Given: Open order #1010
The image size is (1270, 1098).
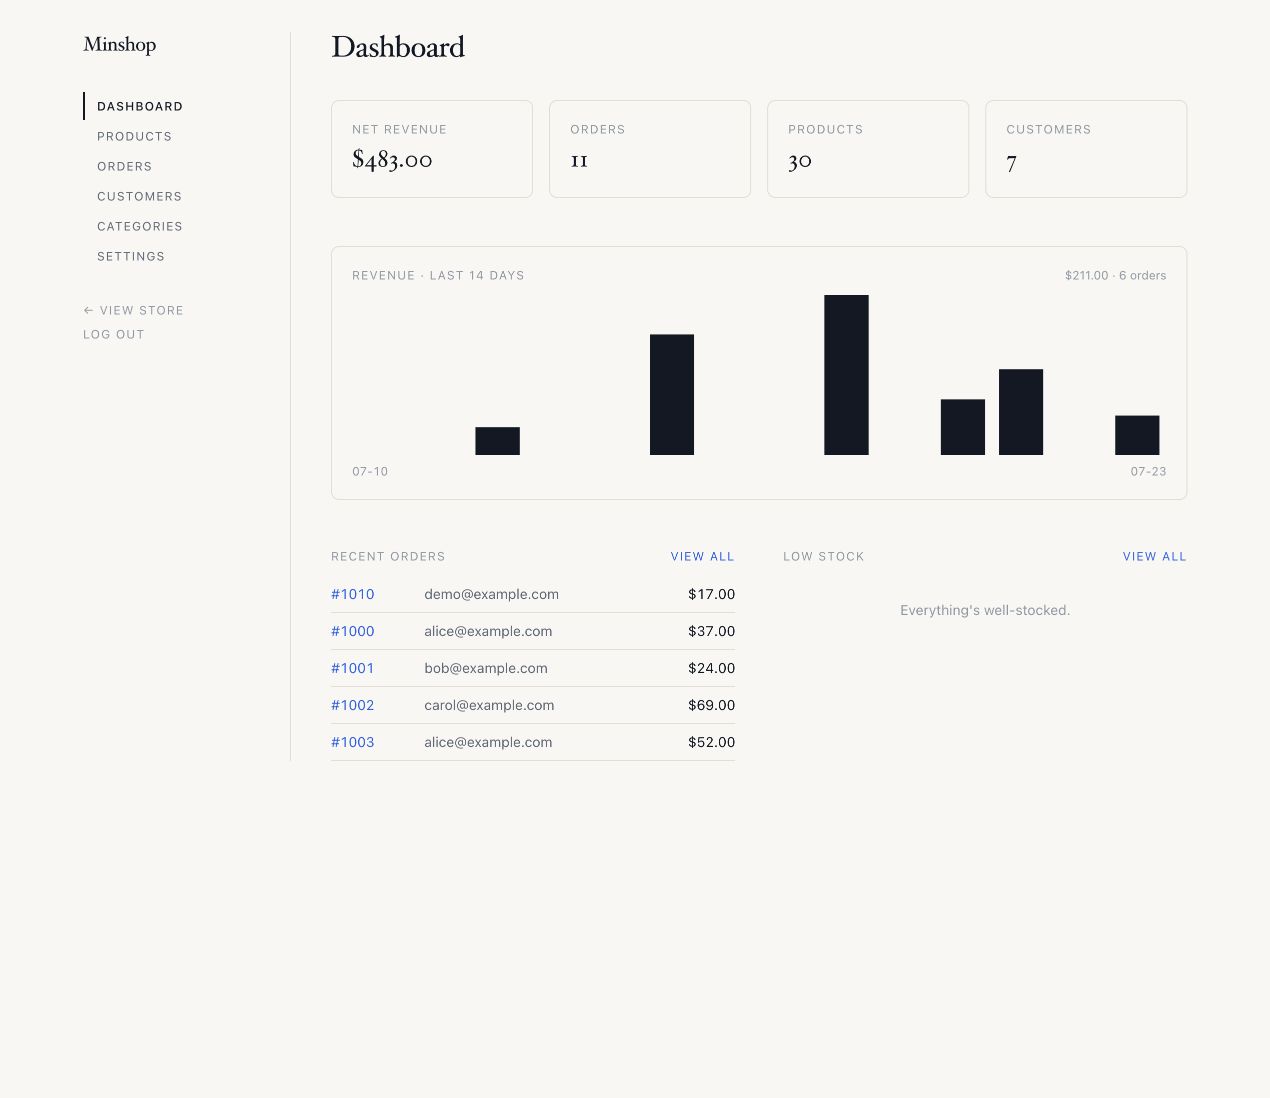Looking at the screenshot, I should [353, 594].
